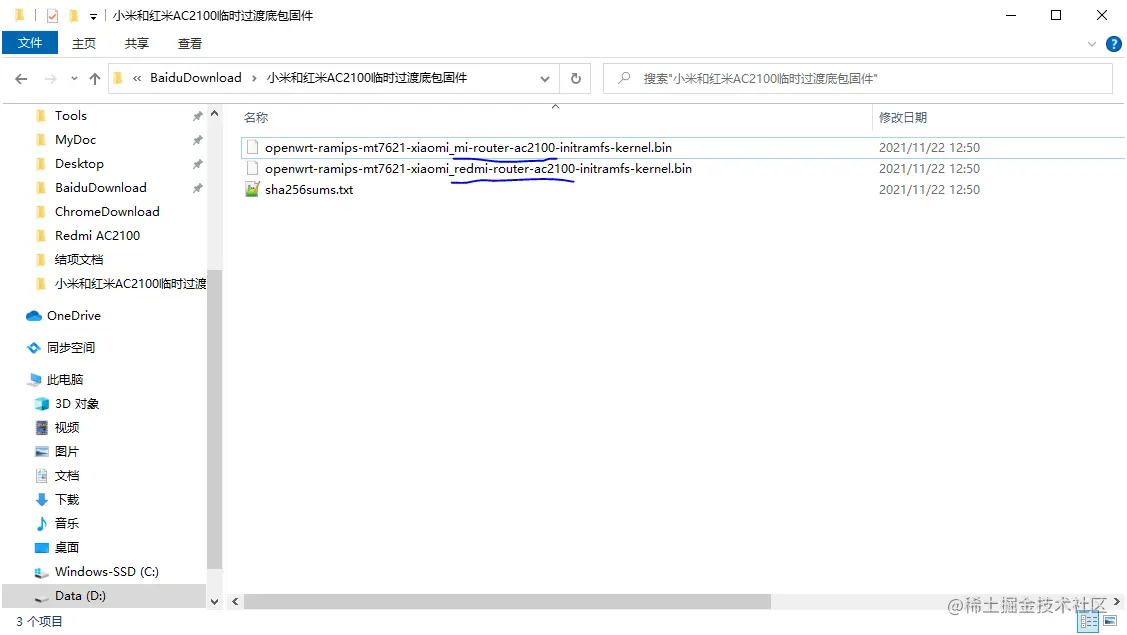
Task: Go back with the left arrow
Action: tap(22, 78)
